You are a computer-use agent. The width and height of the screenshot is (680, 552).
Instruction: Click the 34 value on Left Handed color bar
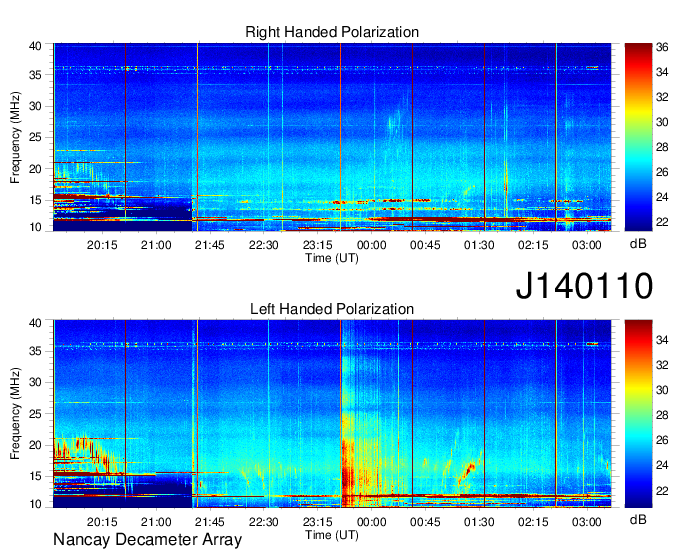[x=662, y=340]
